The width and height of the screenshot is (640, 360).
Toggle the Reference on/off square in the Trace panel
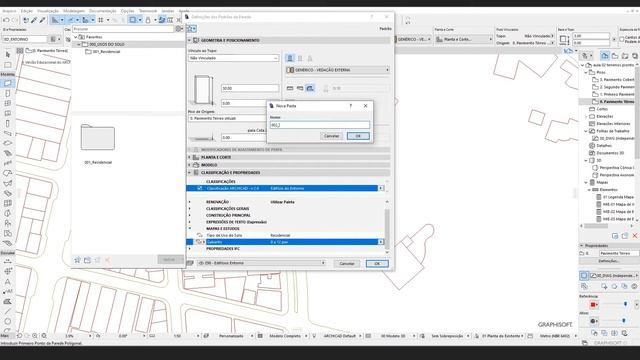584,276
